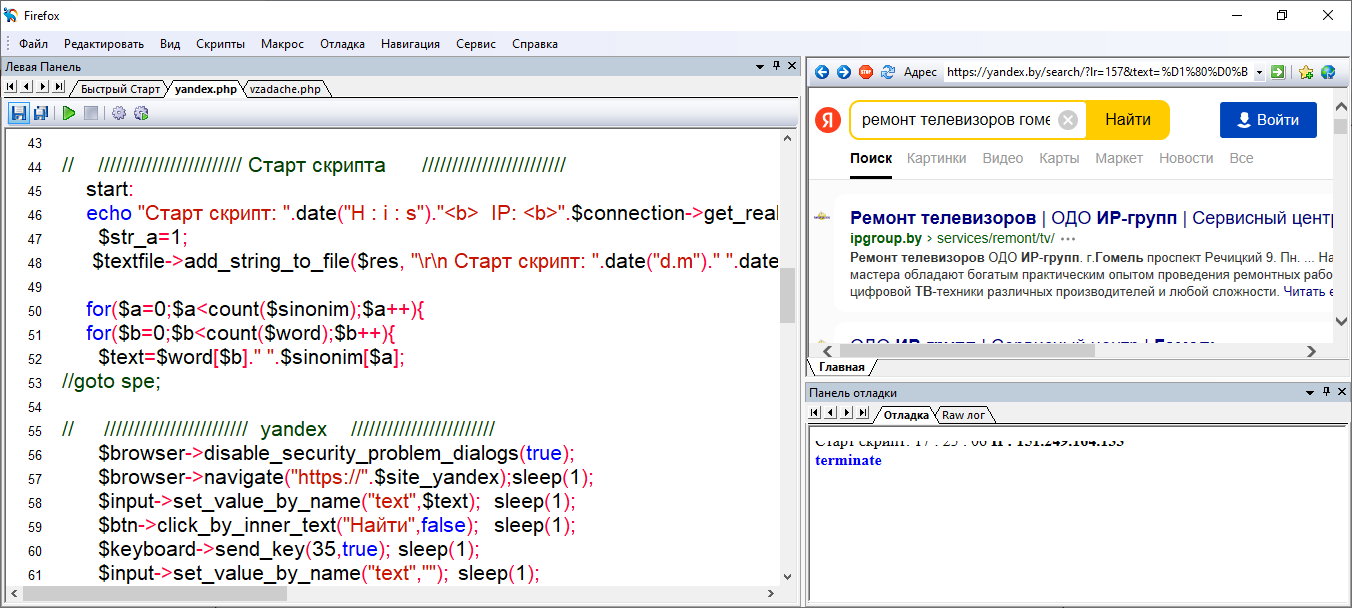The height and width of the screenshot is (608, 1352).
Task: Toggle the pin on Панель отладки
Action: coord(1326,393)
